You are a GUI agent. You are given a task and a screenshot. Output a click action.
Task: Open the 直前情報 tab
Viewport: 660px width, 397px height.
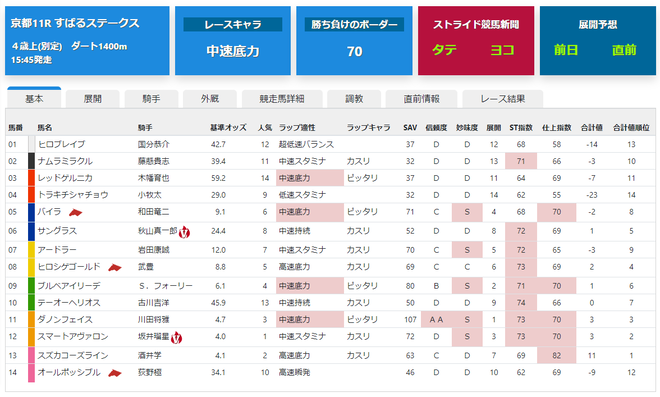pyautogui.click(x=421, y=99)
